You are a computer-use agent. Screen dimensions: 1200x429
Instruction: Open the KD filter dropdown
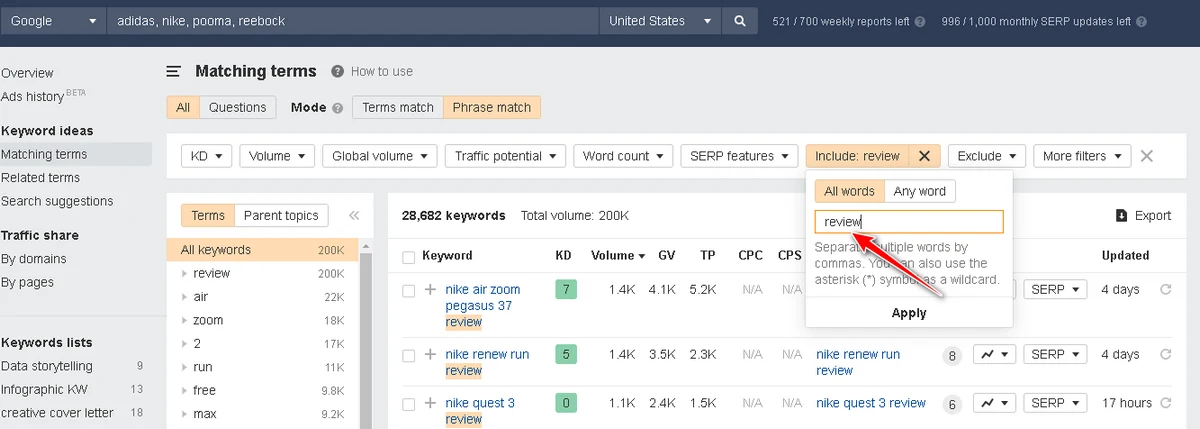(x=206, y=156)
